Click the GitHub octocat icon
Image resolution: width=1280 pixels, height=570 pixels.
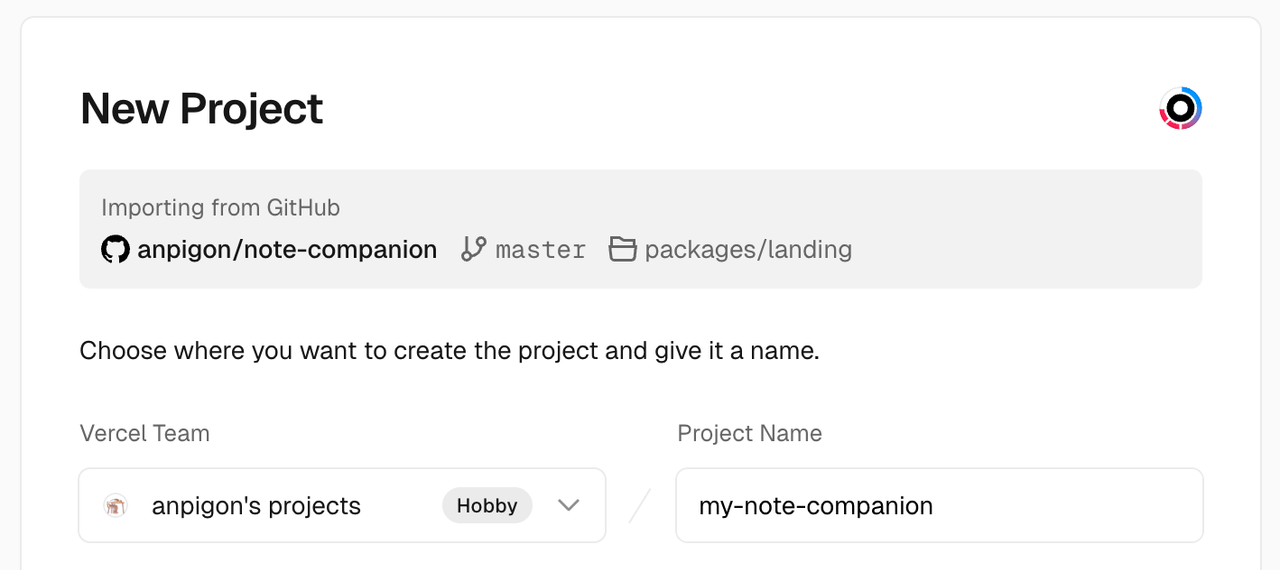tap(115, 249)
